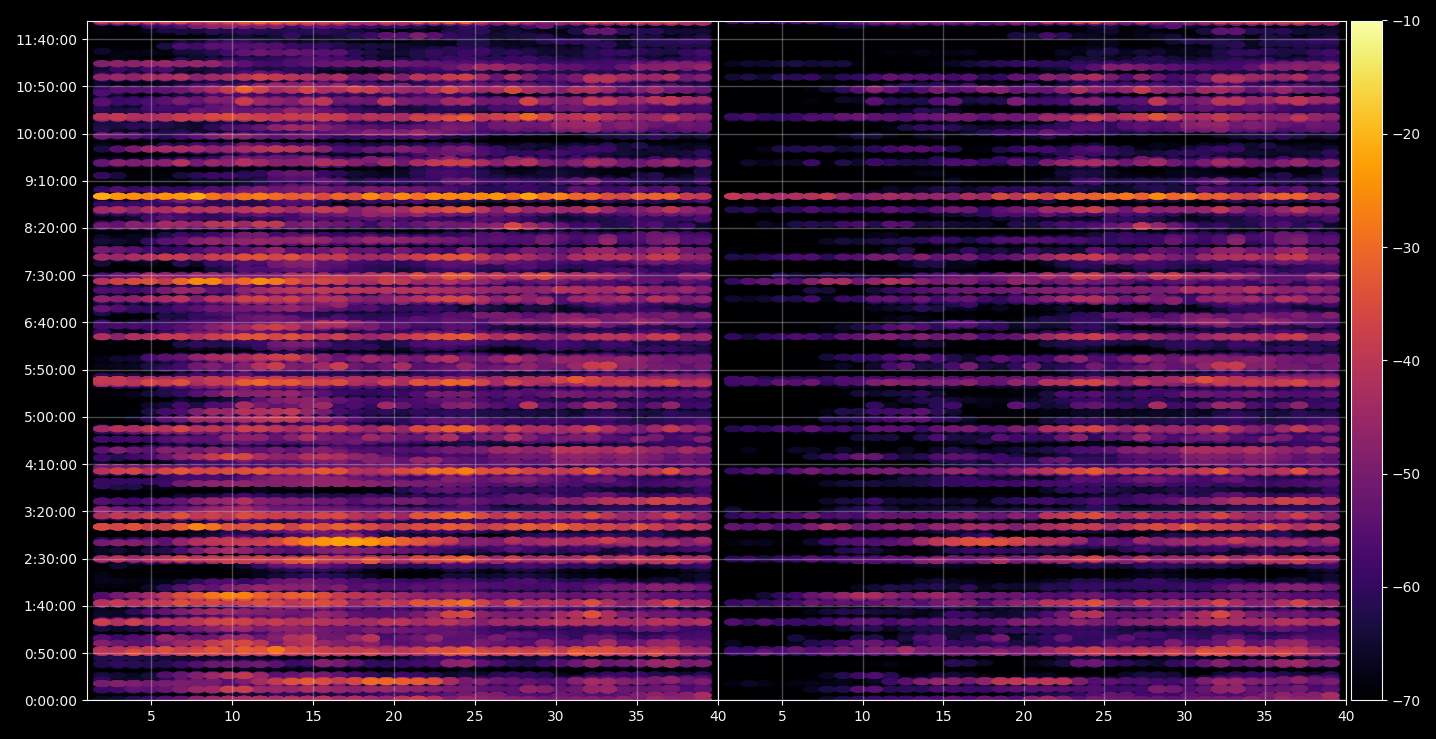Click x-axis label 35 under the right heatmap
Screen dimensions: 1436x739
click(x=1265, y=717)
